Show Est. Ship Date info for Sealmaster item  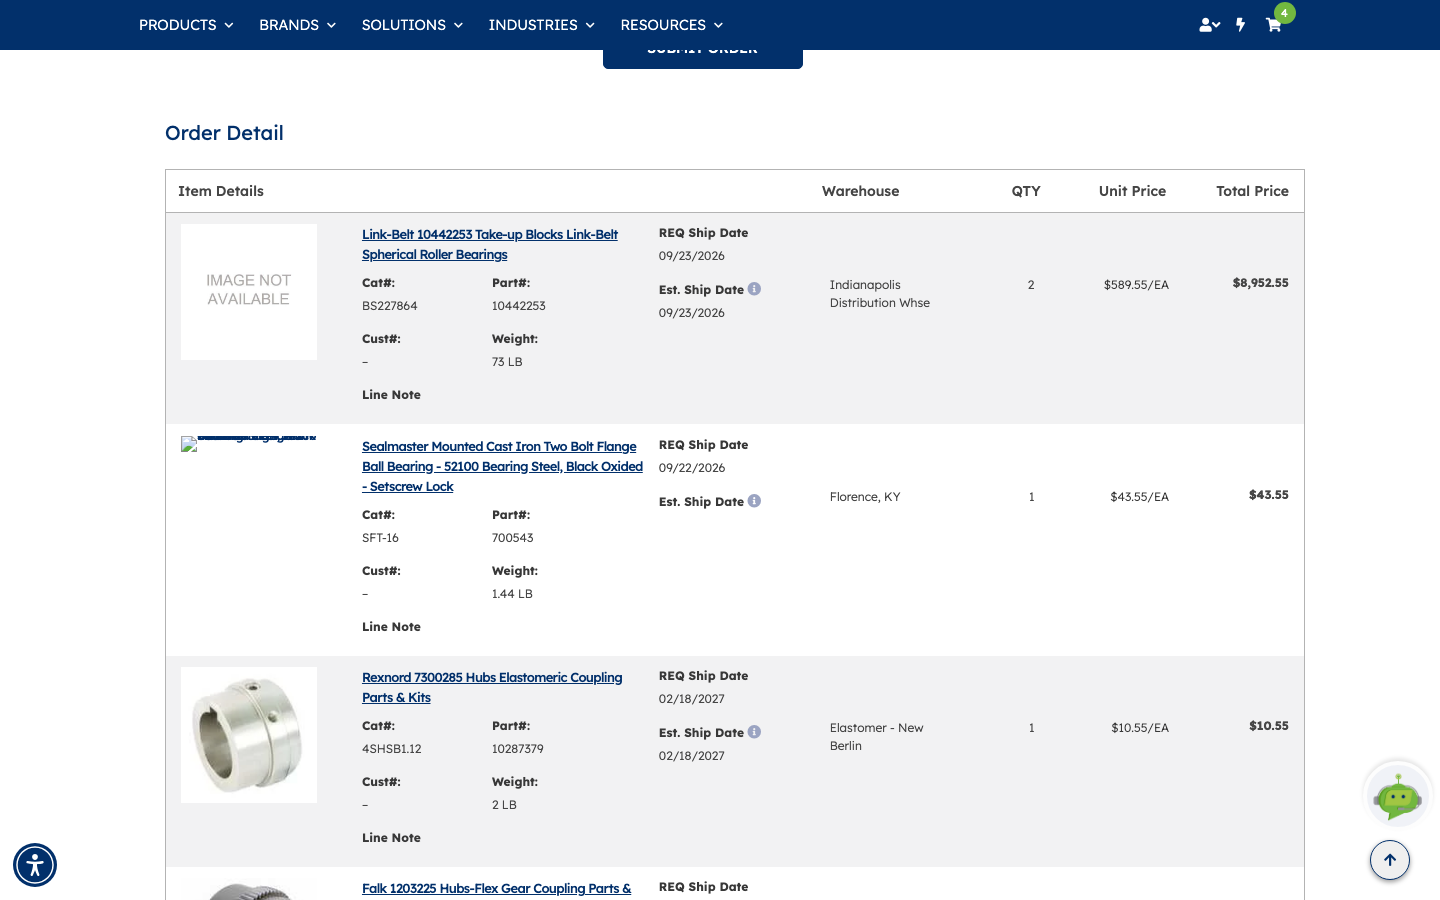click(755, 501)
